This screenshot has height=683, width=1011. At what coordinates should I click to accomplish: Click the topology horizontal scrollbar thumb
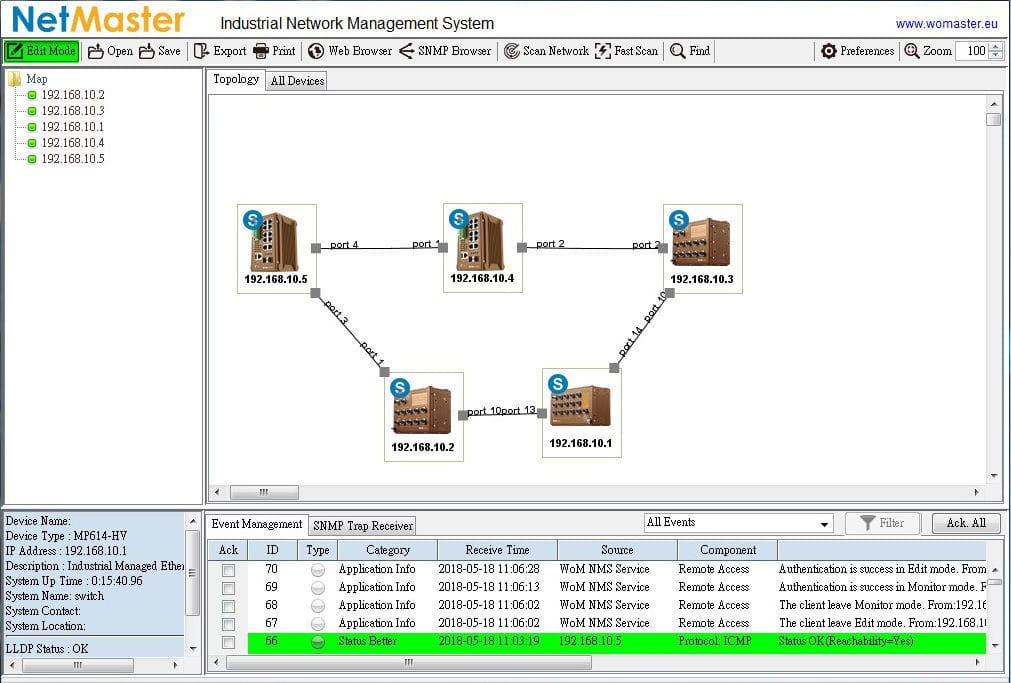coord(264,492)
